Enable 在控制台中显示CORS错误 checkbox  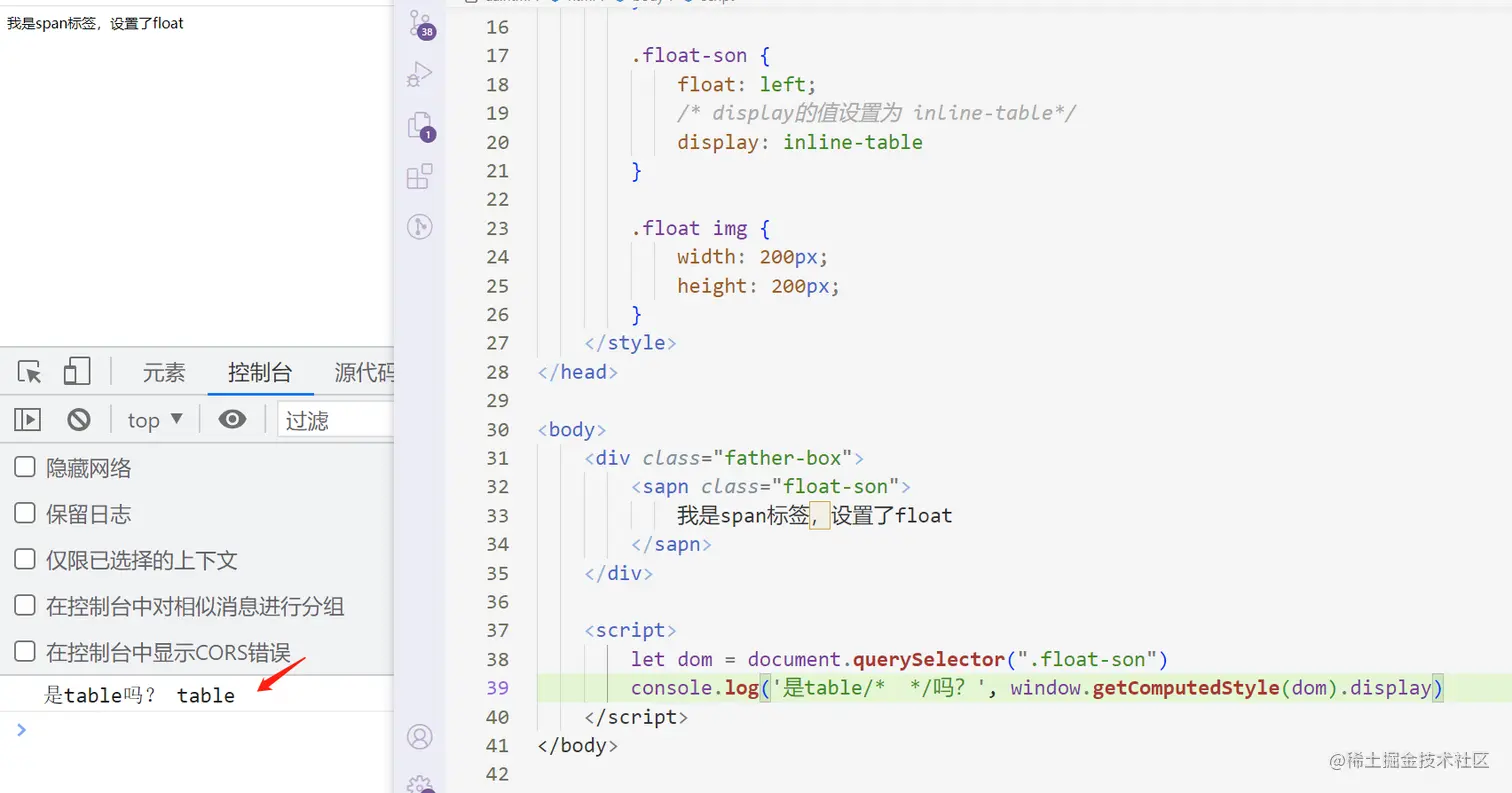(25, 653)
